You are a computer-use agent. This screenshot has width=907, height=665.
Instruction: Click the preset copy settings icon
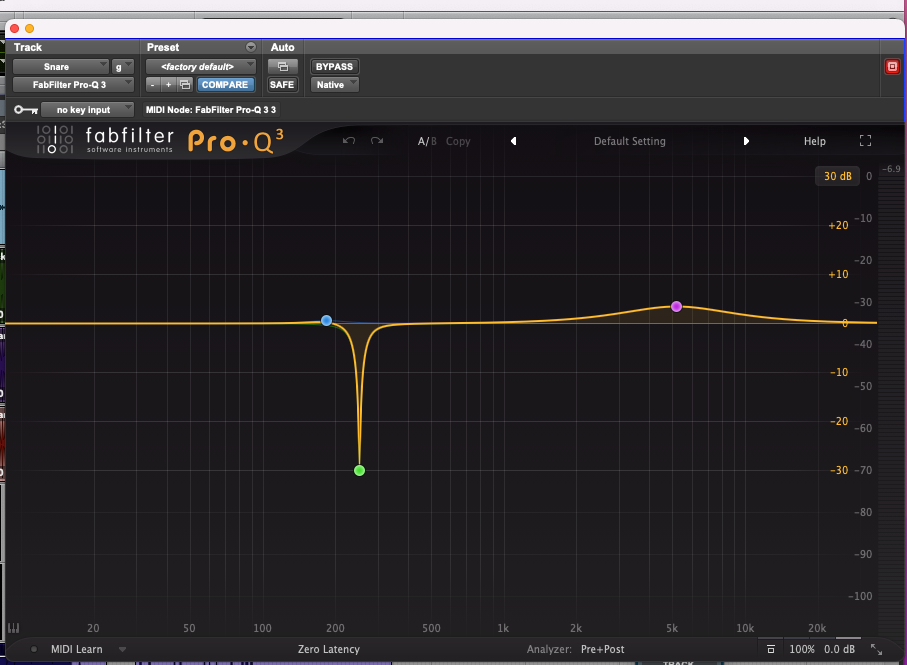click(185, 84)
